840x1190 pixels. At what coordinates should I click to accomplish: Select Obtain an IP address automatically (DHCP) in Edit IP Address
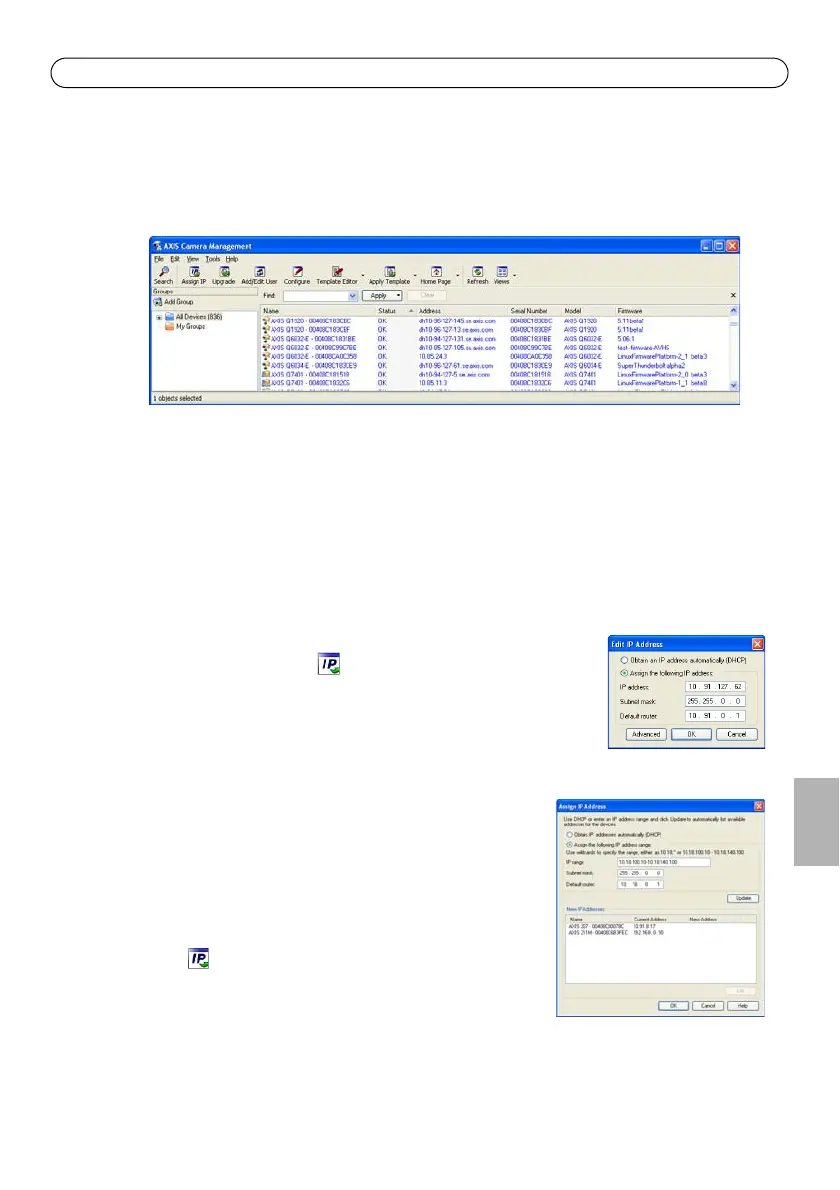point(624,660)
